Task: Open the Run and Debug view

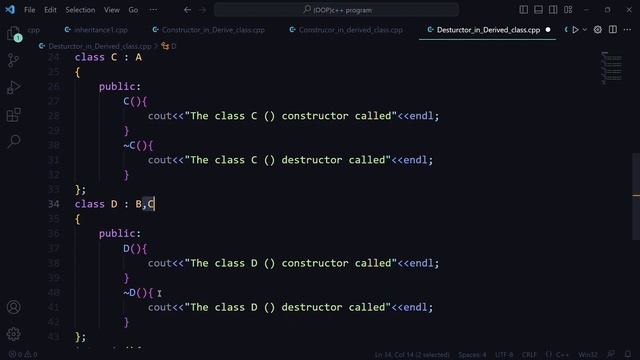Action: click(13, 87)
